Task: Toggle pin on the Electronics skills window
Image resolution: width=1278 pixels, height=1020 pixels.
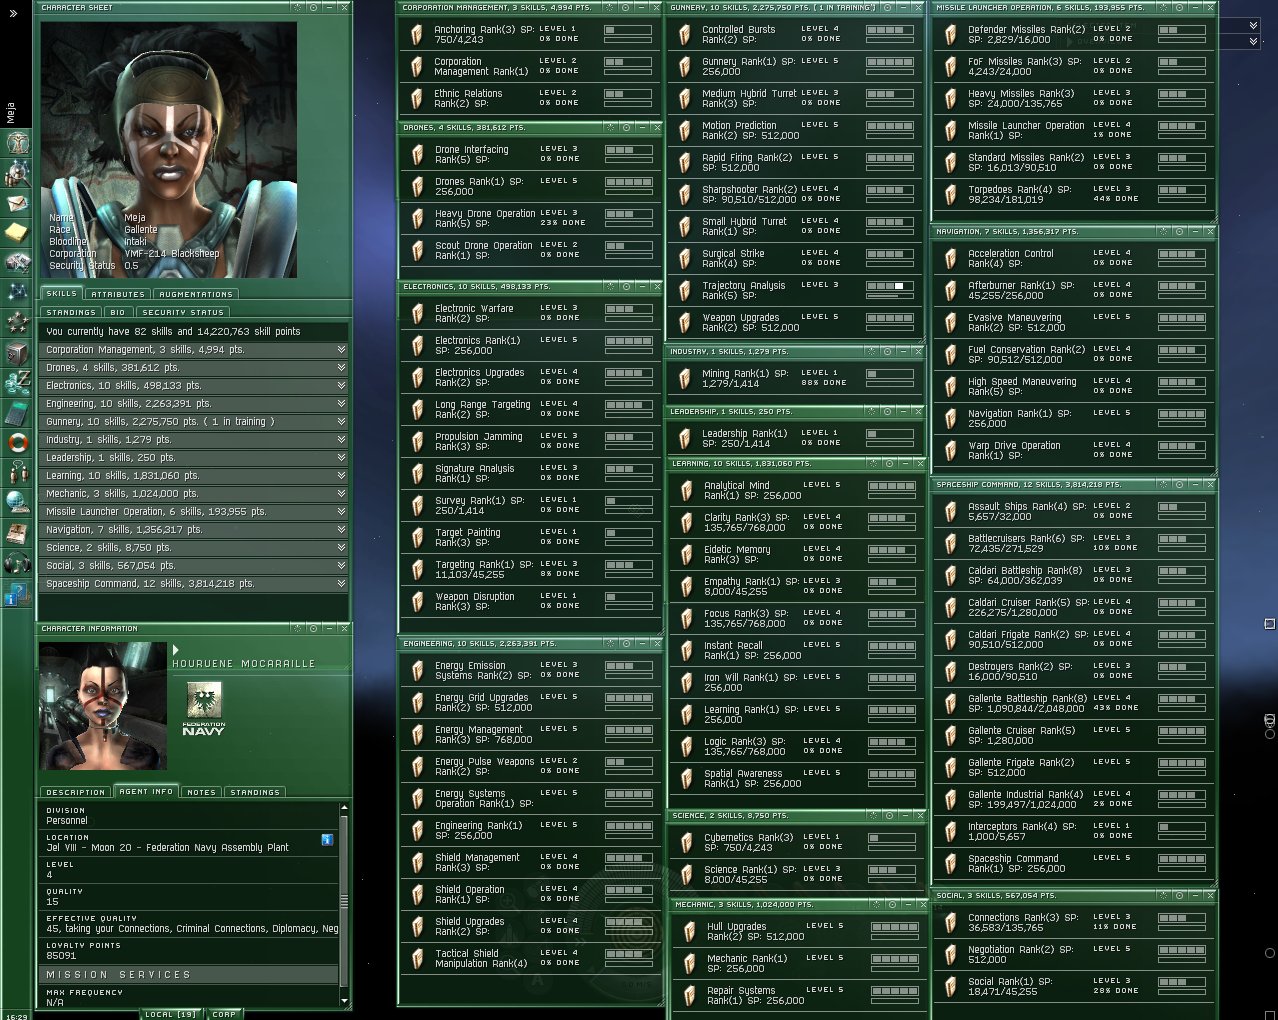Action: (626, 287)
